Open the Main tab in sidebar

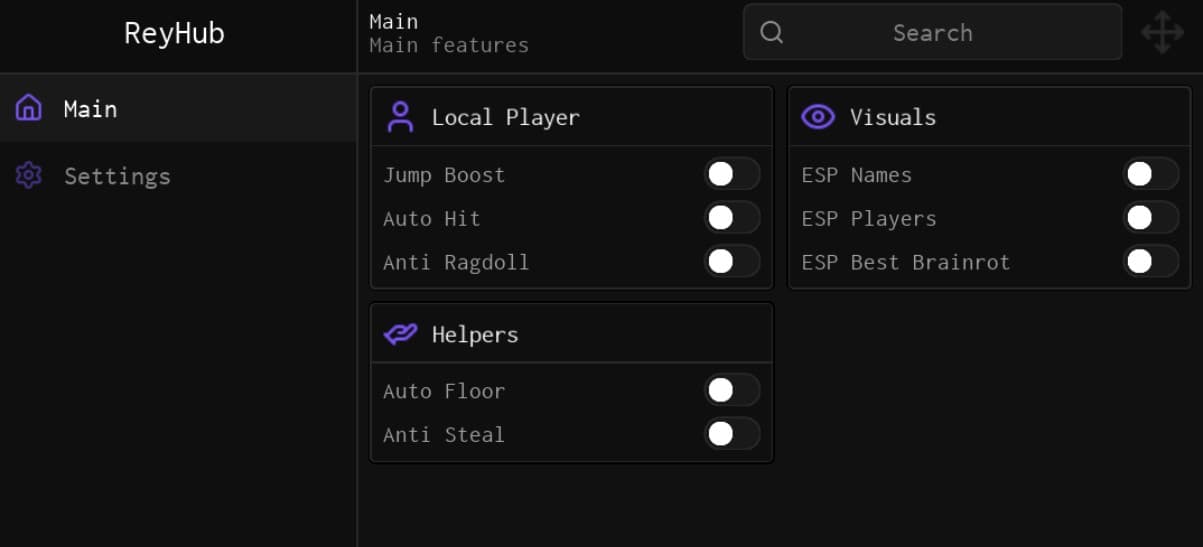point(90,108)
